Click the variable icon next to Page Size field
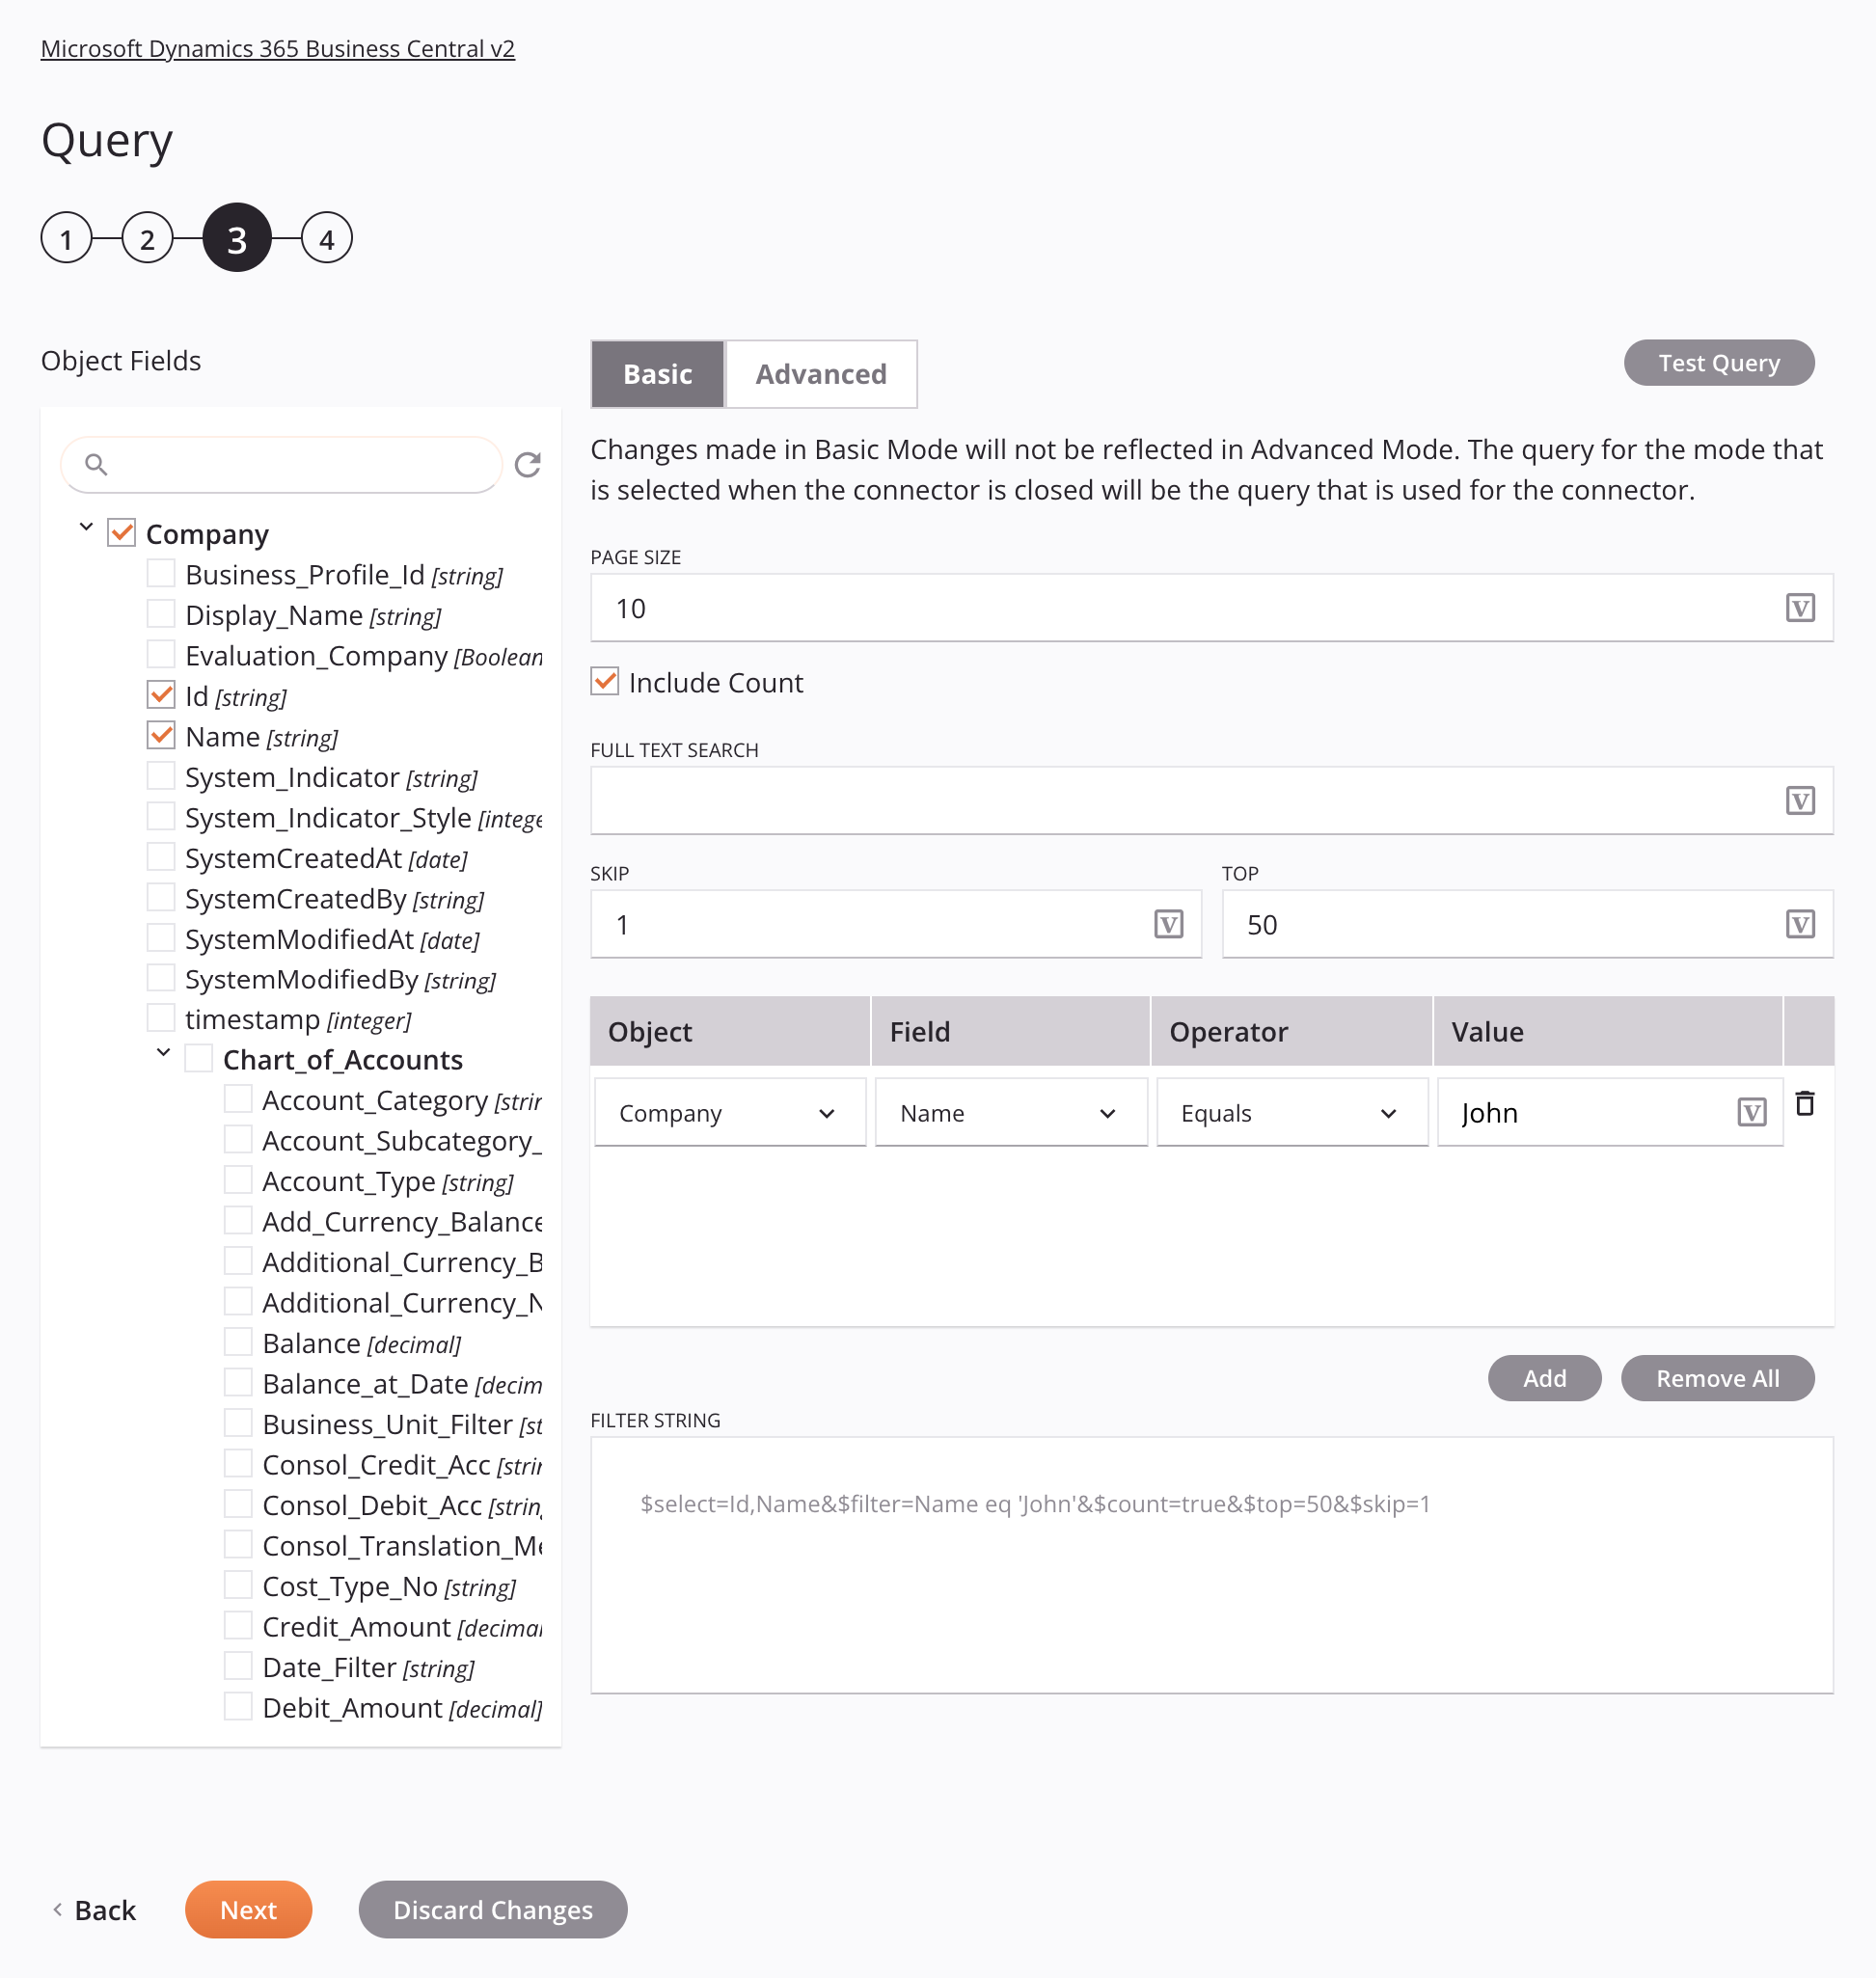 [1800, 607]
